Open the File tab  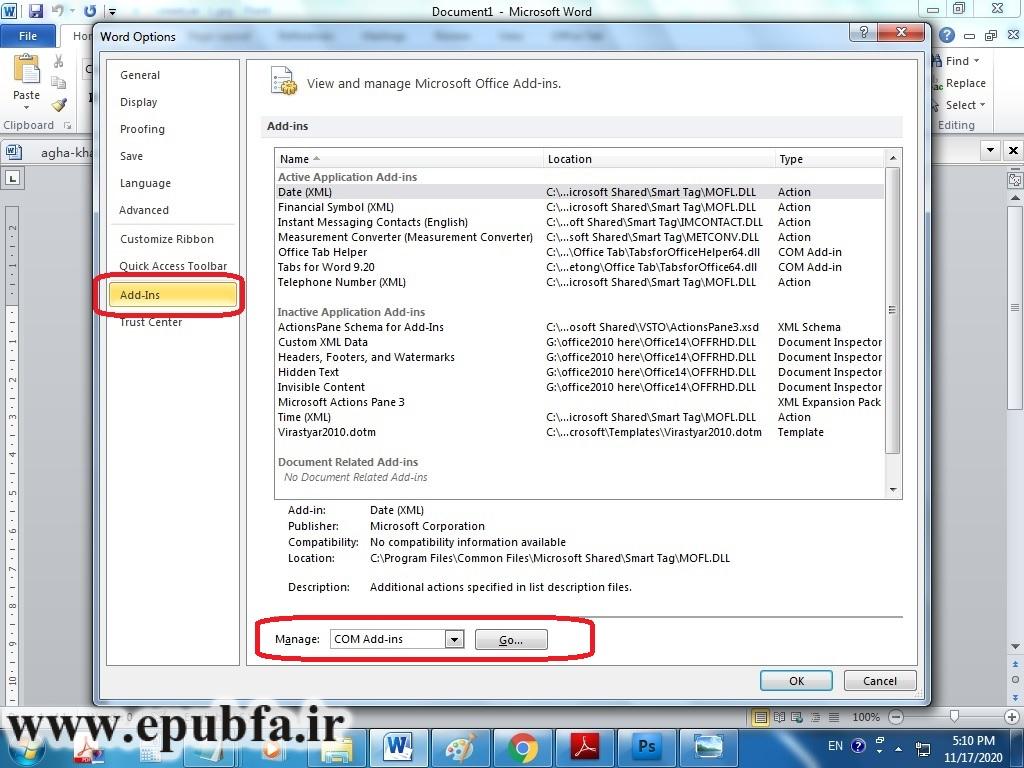[x=28, y=36]
